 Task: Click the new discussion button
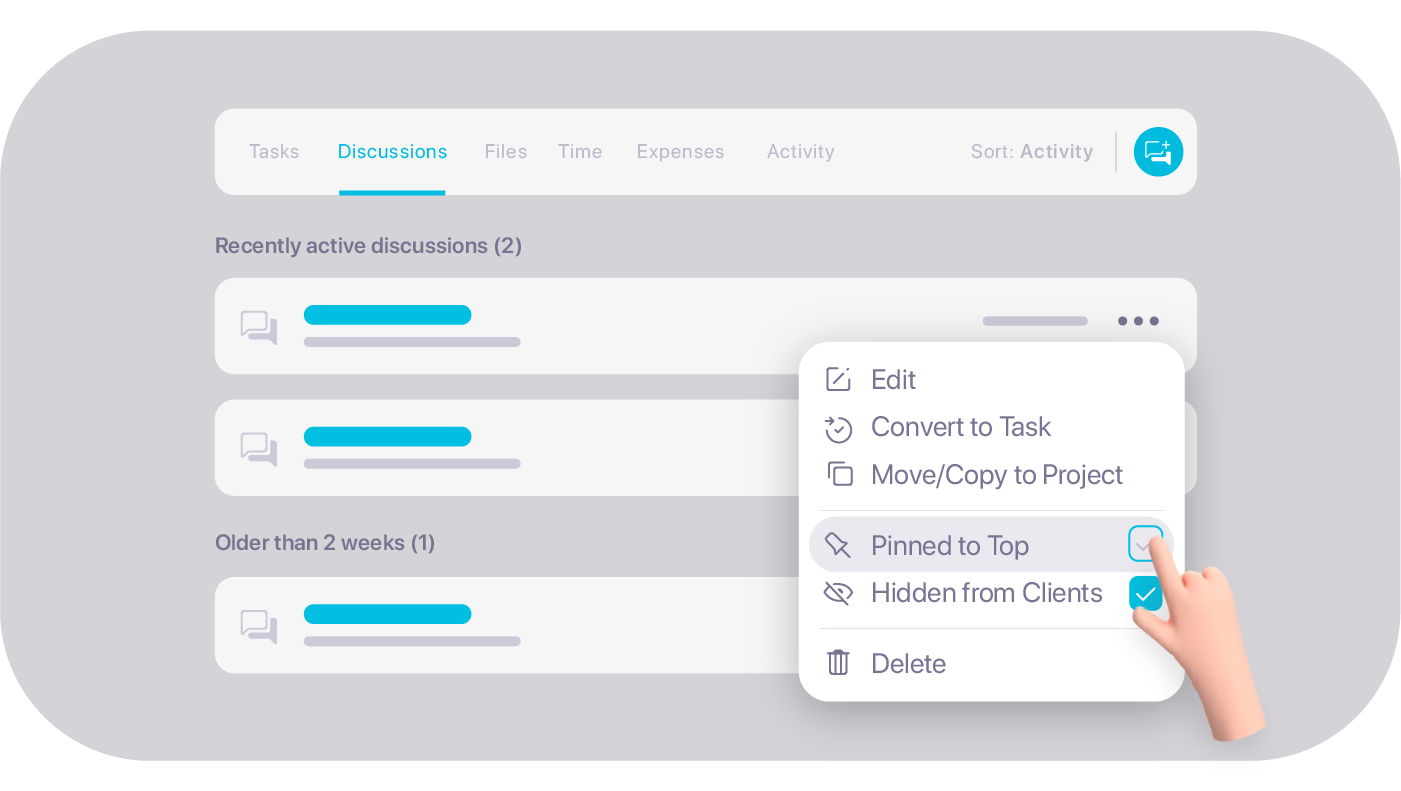click(1158, 152)
